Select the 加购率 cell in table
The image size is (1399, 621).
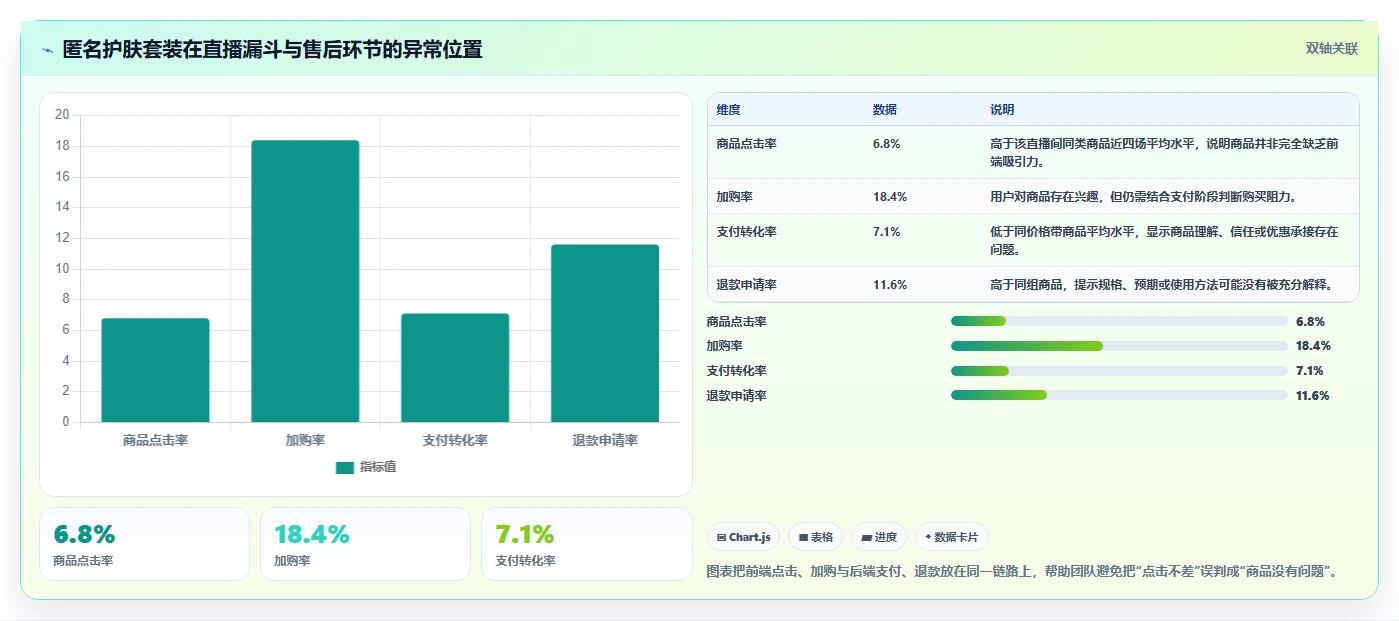pos(735,197)
